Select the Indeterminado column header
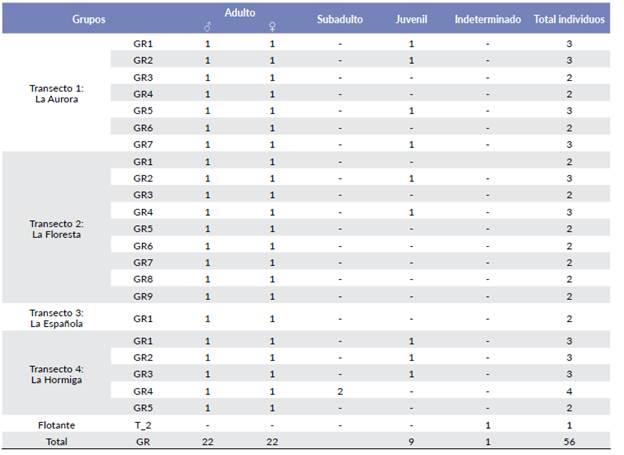This screenshot has width=624, height=455. coord(487,19)
